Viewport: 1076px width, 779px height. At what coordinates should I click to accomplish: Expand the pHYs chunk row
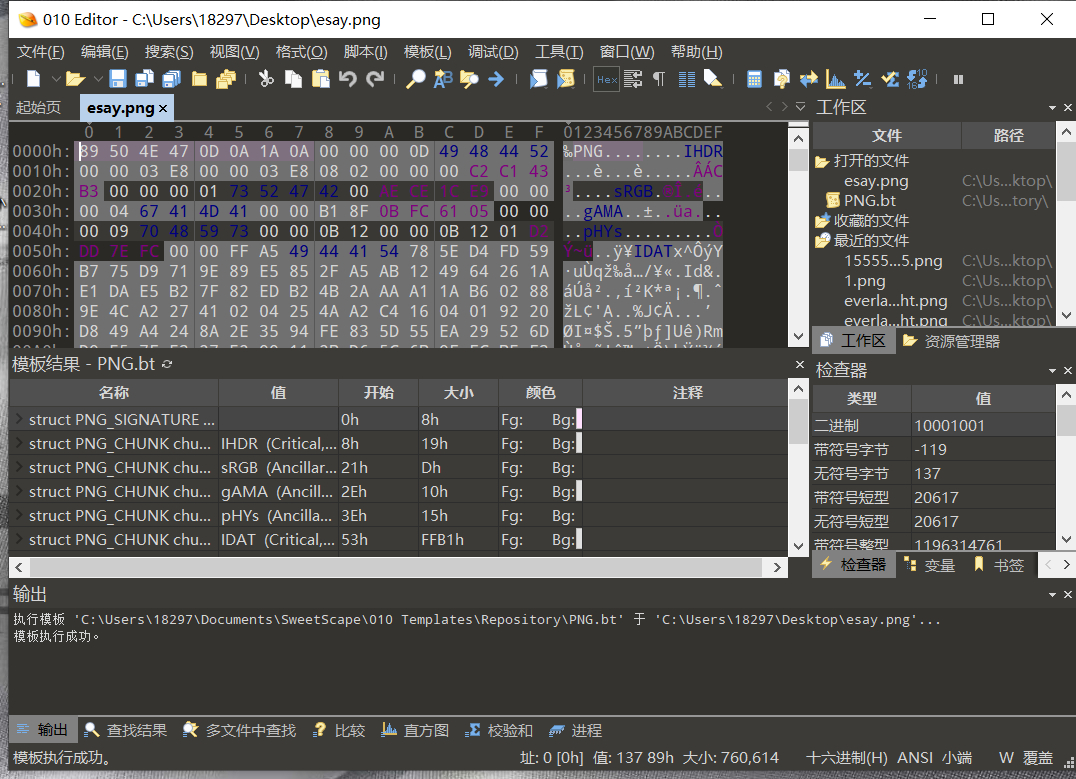tap(19, 515)
